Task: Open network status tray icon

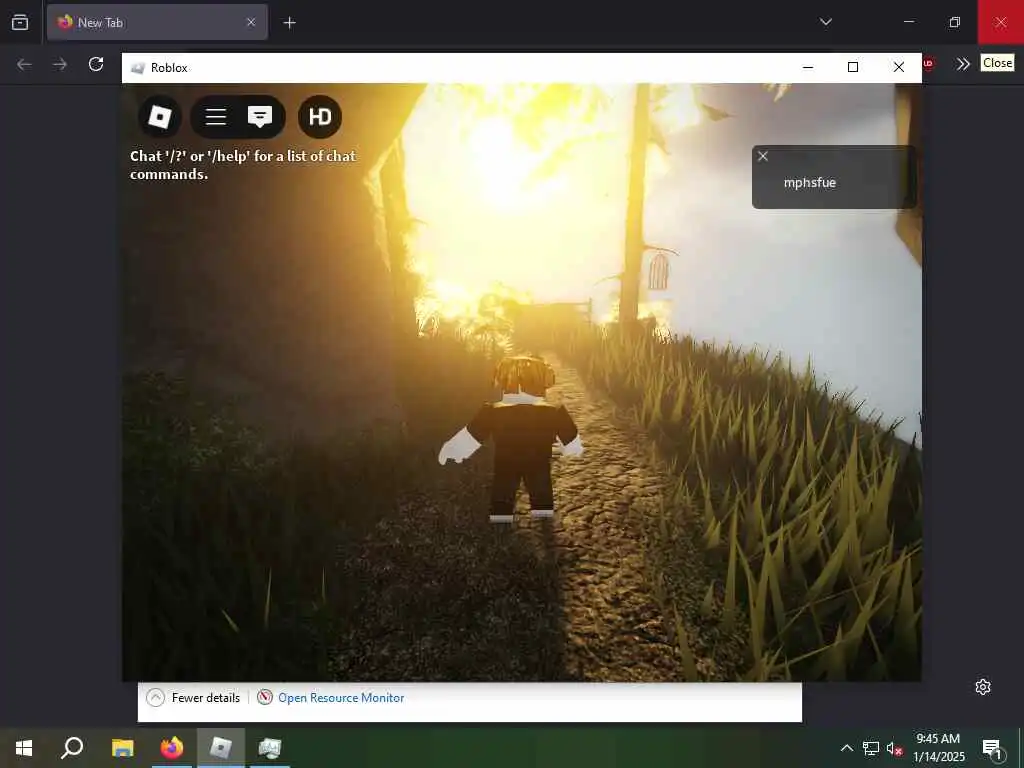Action: click(x=871, y=748)
